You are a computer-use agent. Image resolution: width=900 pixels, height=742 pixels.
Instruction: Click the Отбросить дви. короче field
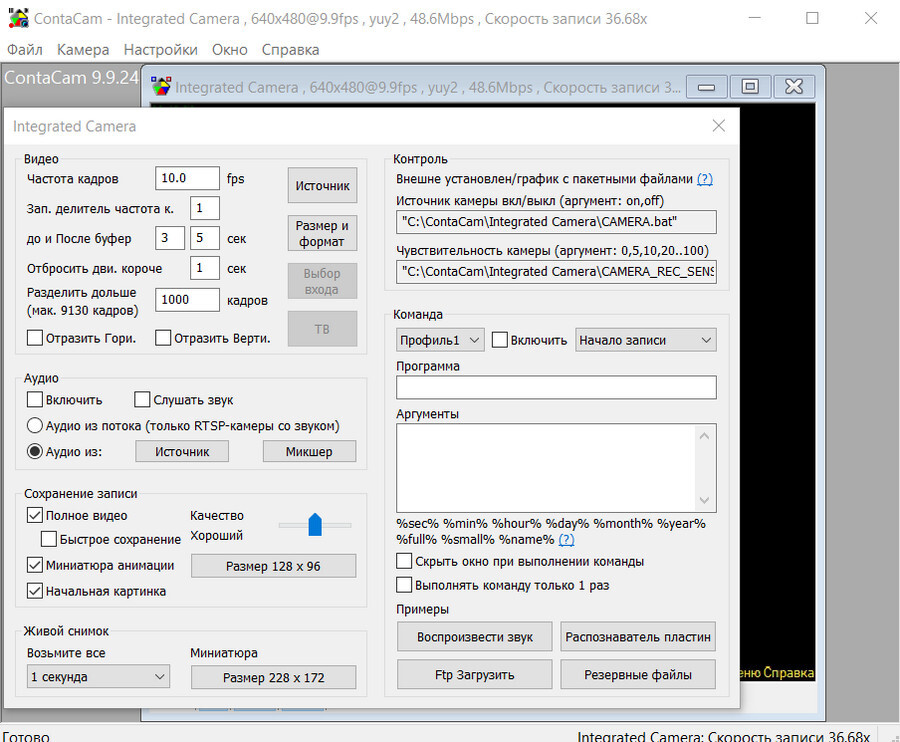[205, 267]
